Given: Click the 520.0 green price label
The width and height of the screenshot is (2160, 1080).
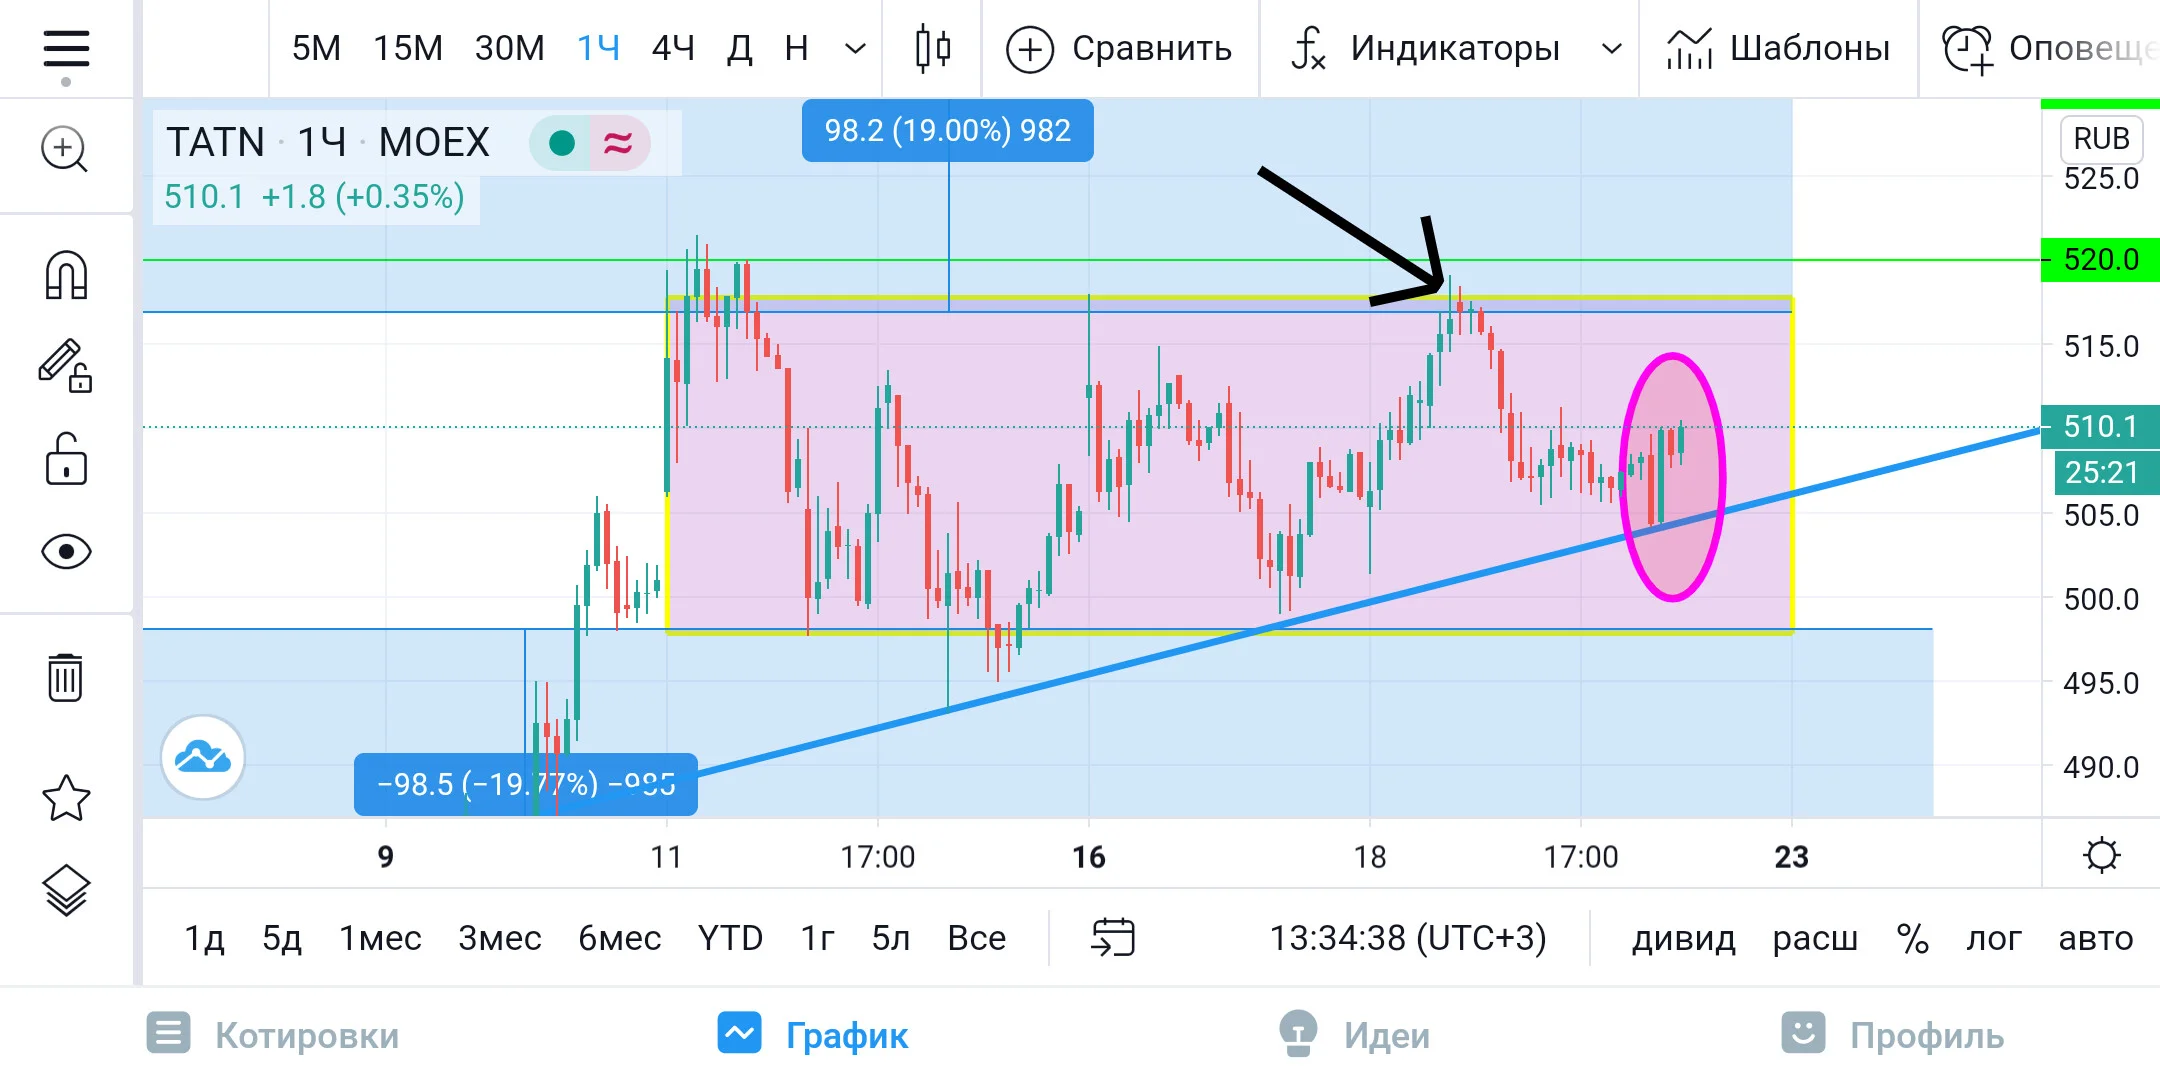Looking at the screenshot, I should pyautogui.click(x=2100, y=260).
